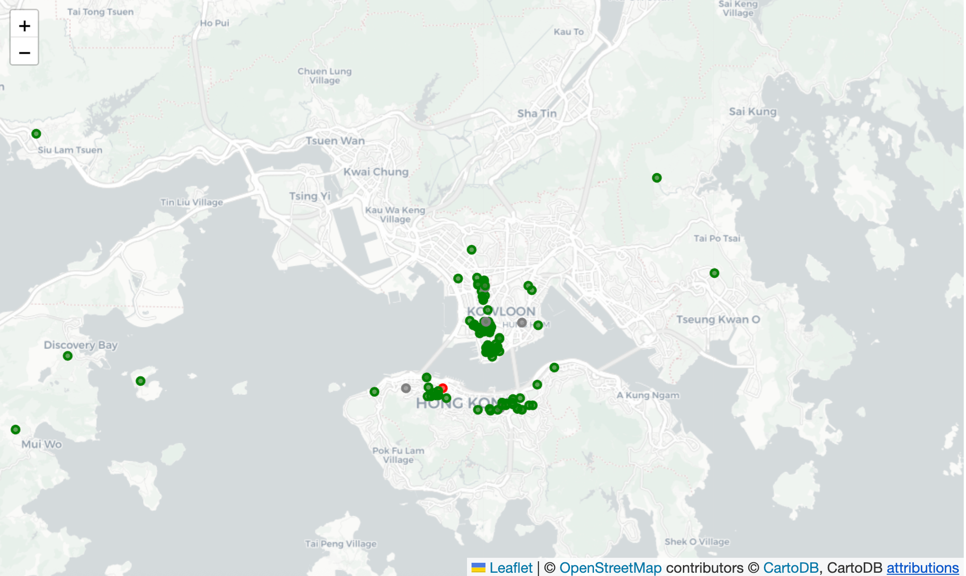Click green marker above Mui Wo label
The width and height of the screenshot is (966, 576).
[16, 430]
